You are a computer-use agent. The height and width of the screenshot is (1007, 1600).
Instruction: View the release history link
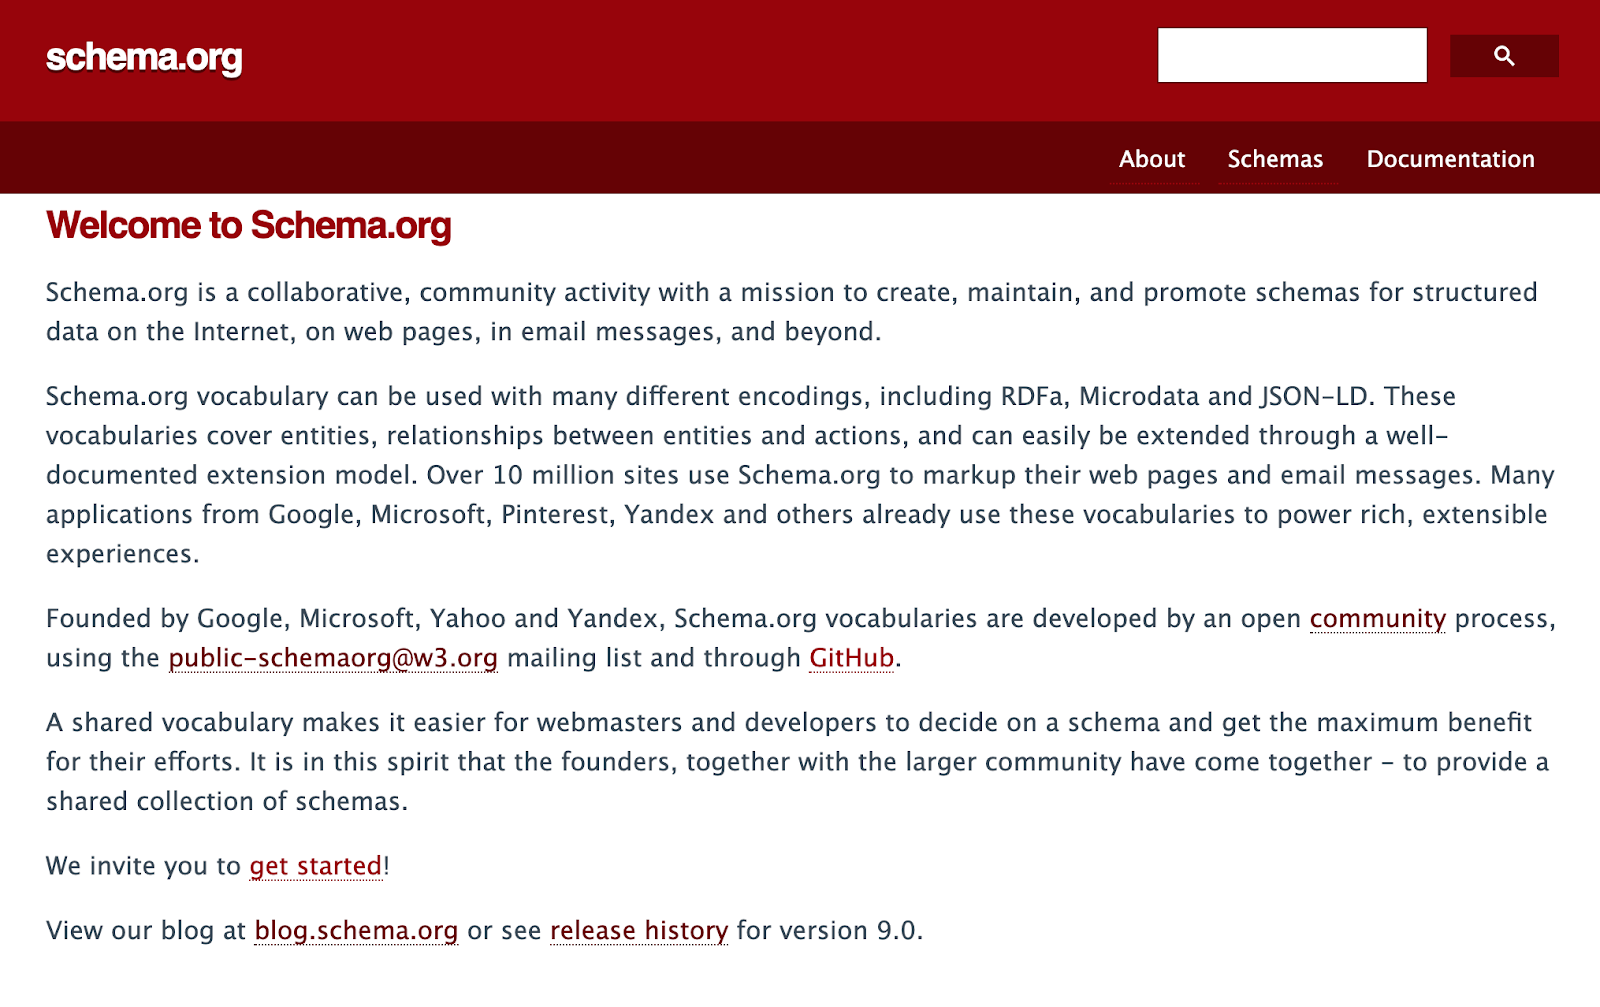click(639, 931)
